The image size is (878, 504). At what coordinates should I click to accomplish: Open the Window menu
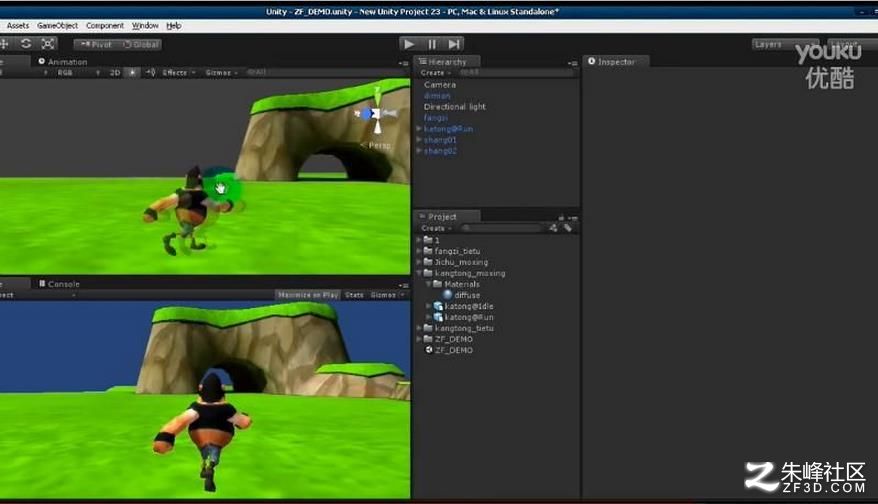click(145, 26)
